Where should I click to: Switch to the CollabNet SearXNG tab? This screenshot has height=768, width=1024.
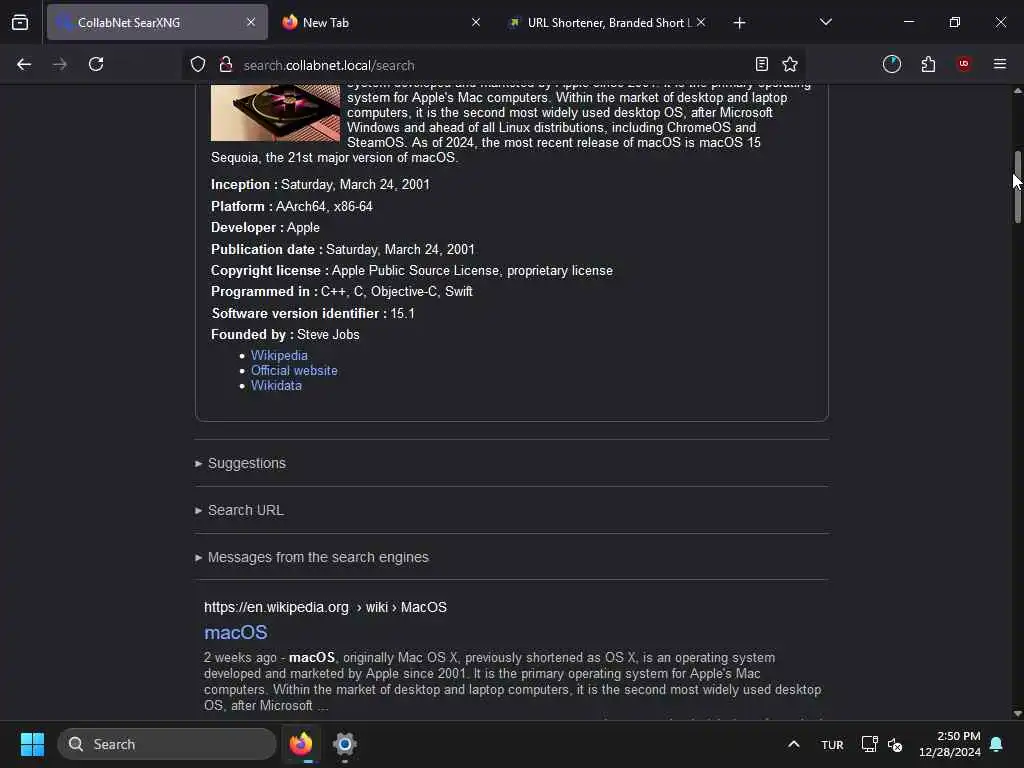[157, 23]
